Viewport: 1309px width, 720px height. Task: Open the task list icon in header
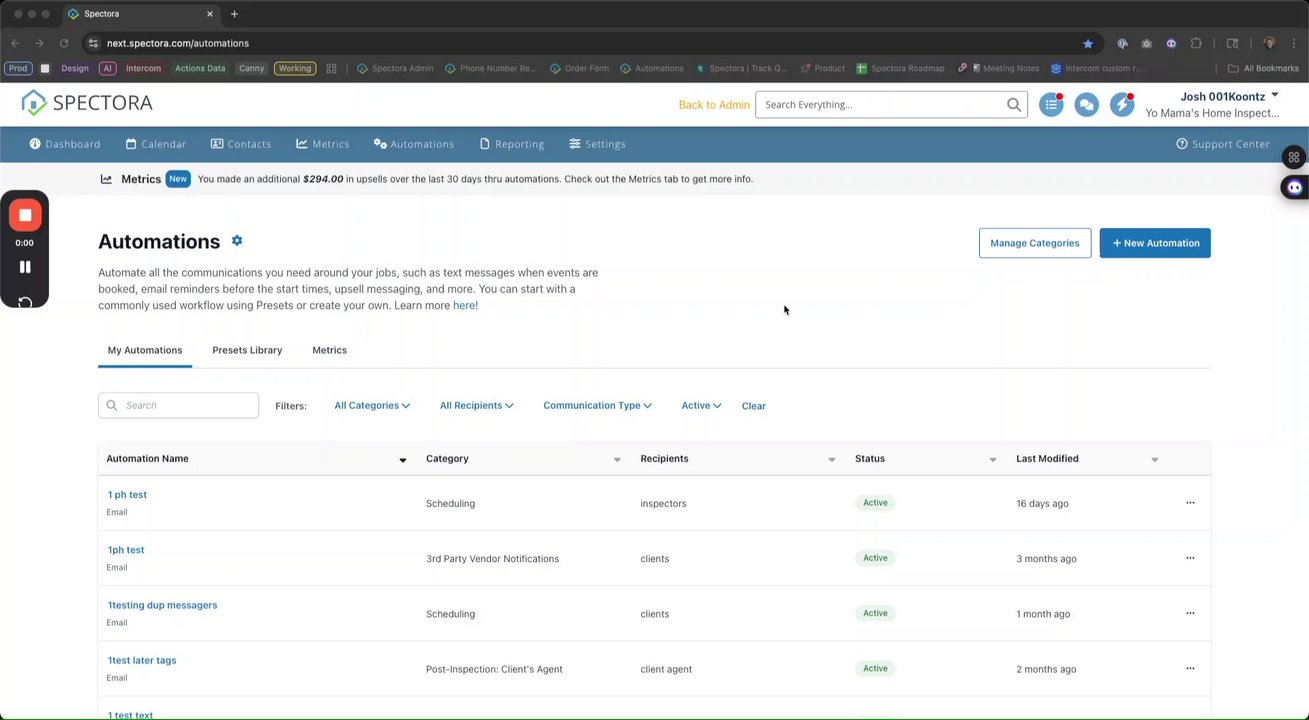(x=1051, y=105)
